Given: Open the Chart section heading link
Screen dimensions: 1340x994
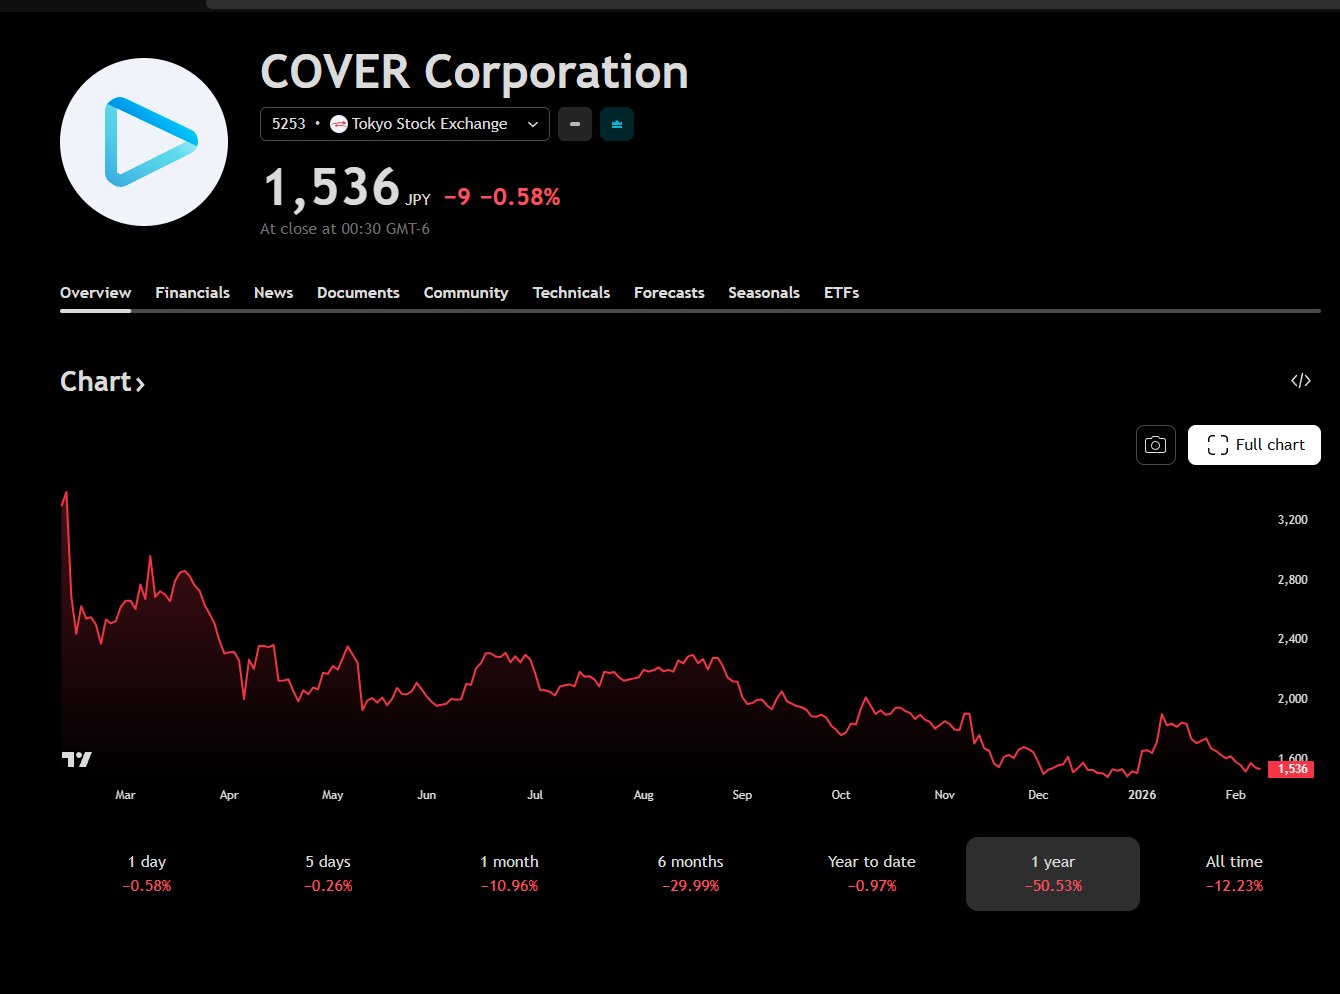Looking at the screenshot, I should pos(102,382).
